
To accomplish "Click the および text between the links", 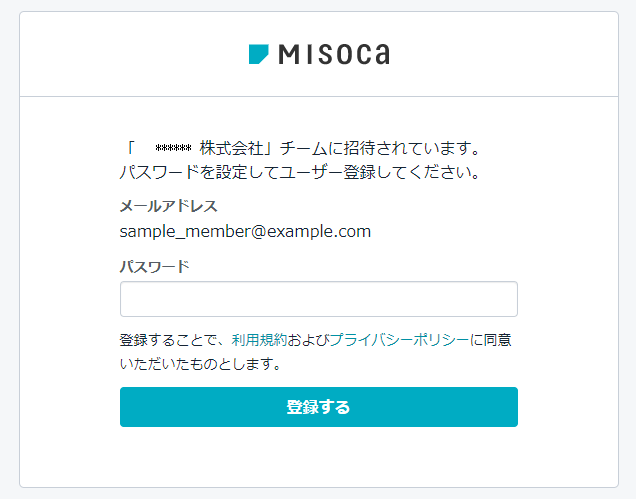I will (308, 340).
